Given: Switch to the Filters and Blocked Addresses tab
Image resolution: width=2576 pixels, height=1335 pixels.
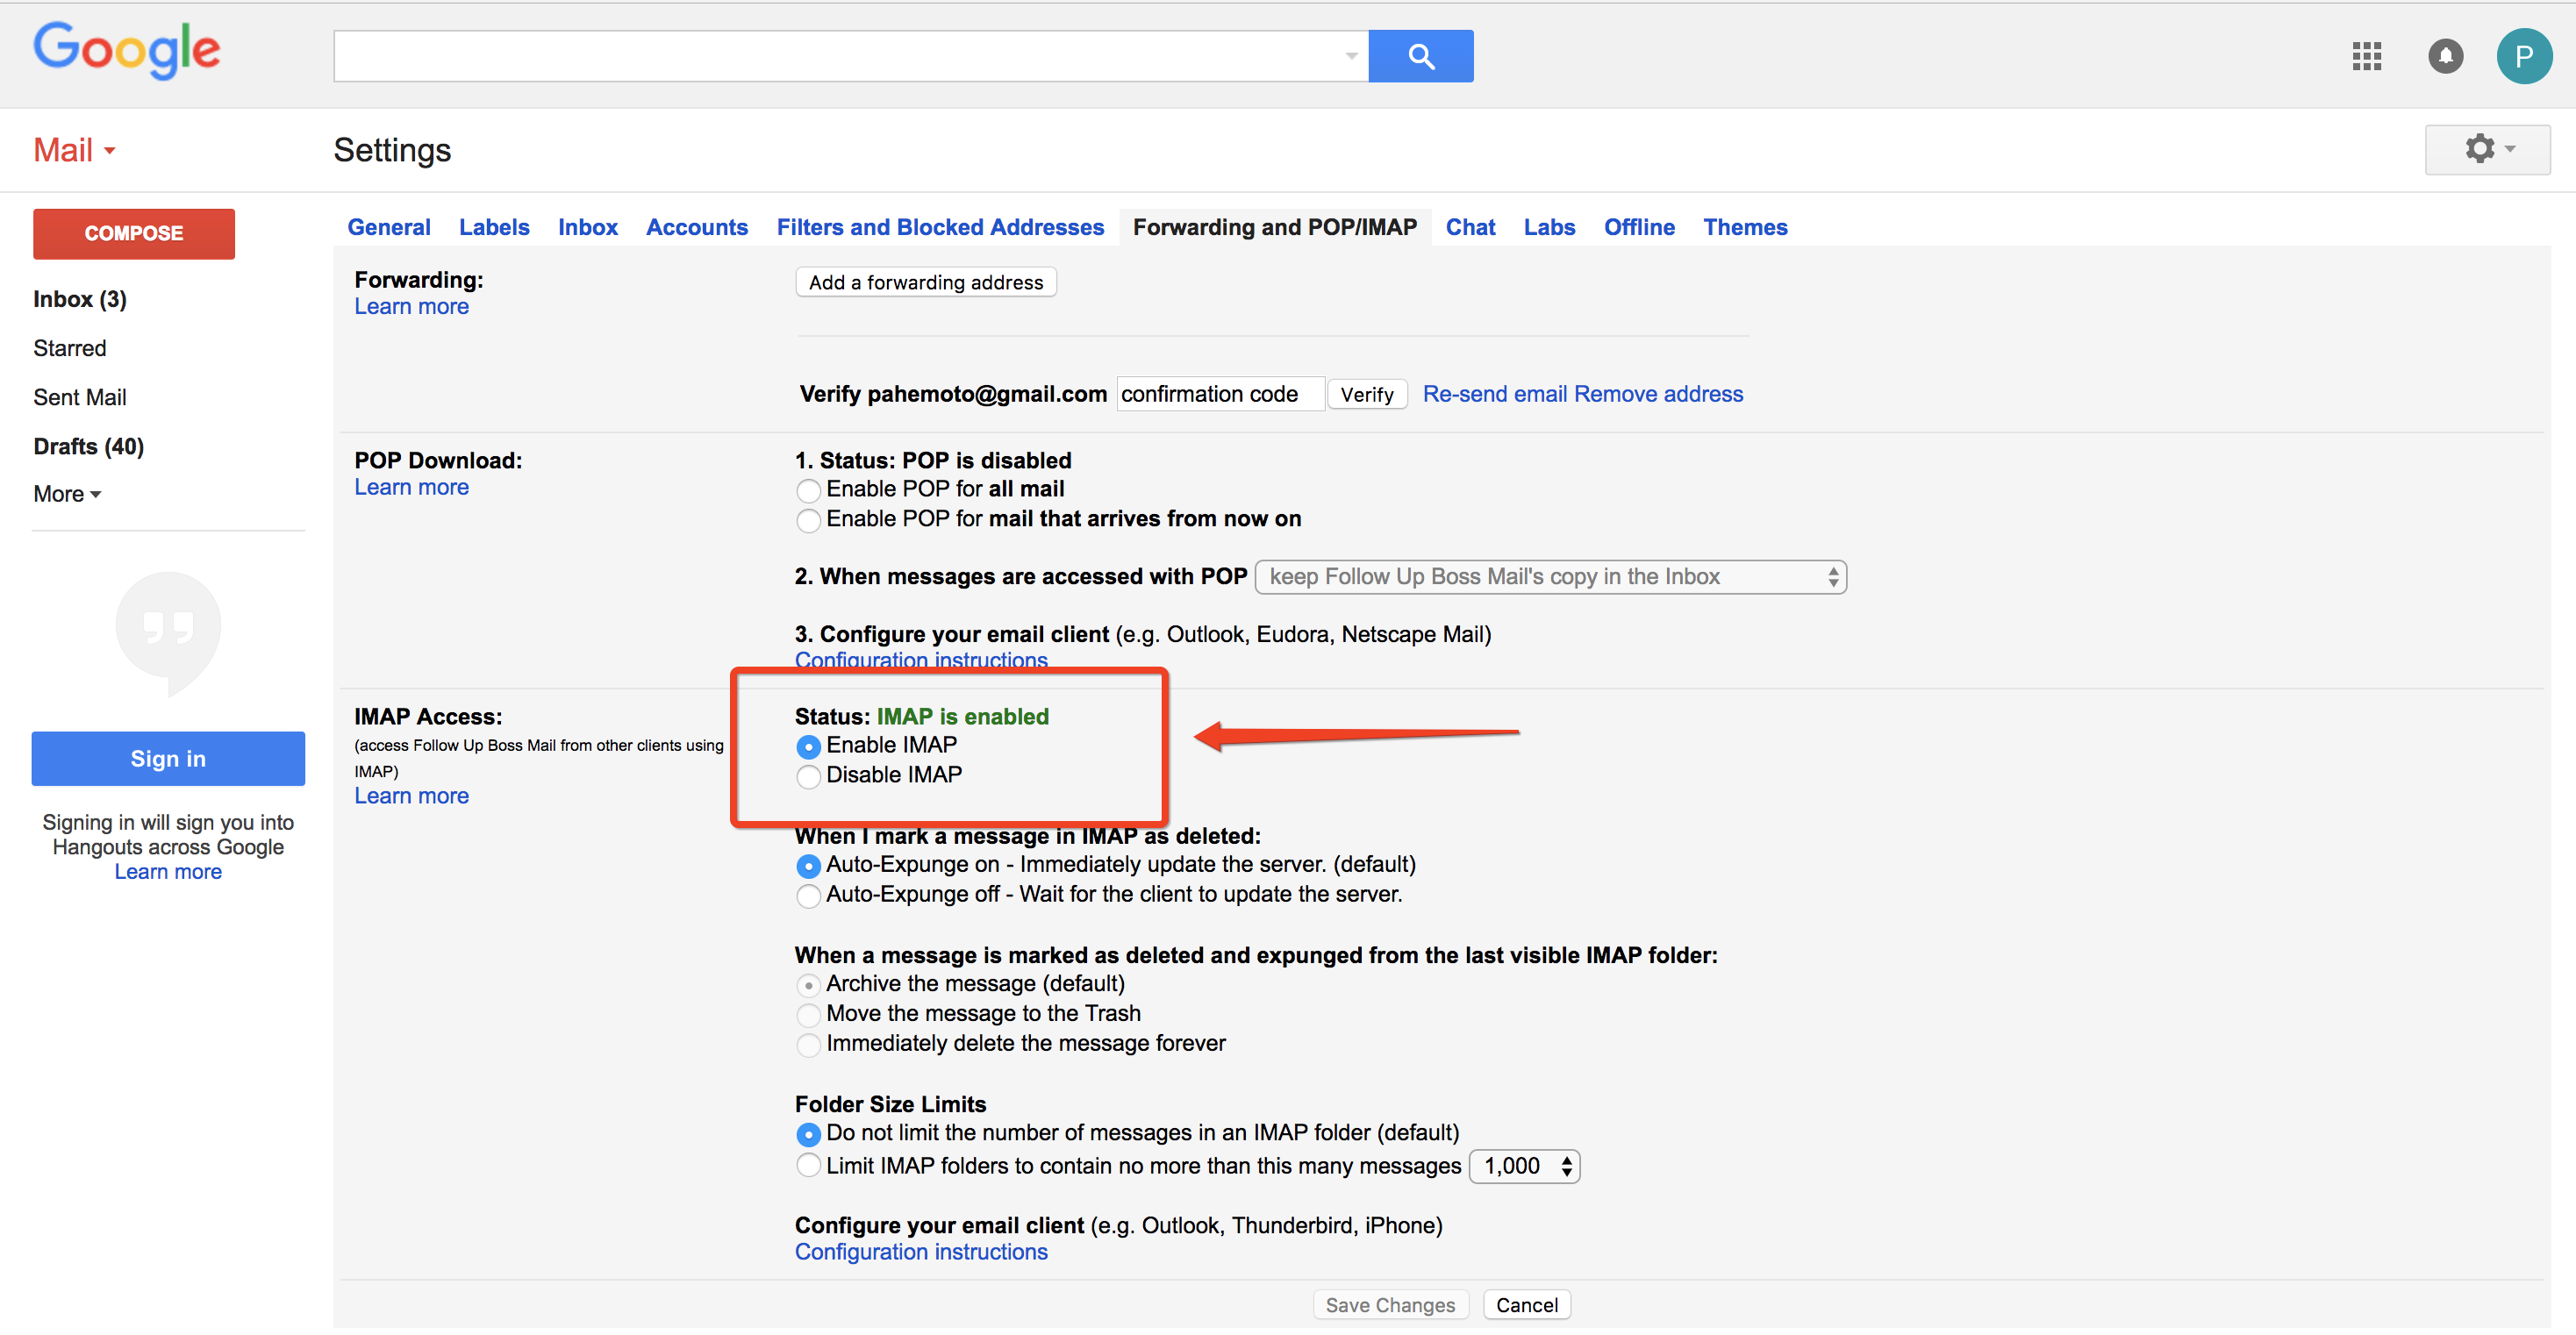Looking at the screenshot, I should click(x=940, y=227).
